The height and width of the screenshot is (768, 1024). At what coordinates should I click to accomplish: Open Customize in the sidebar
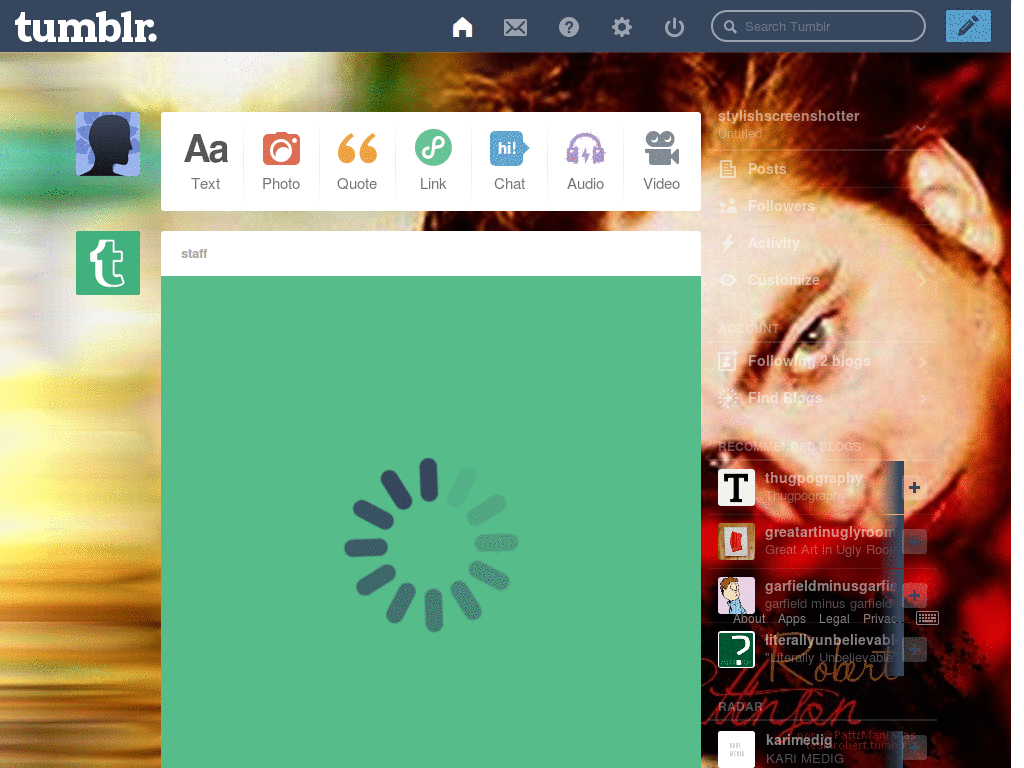784,280
